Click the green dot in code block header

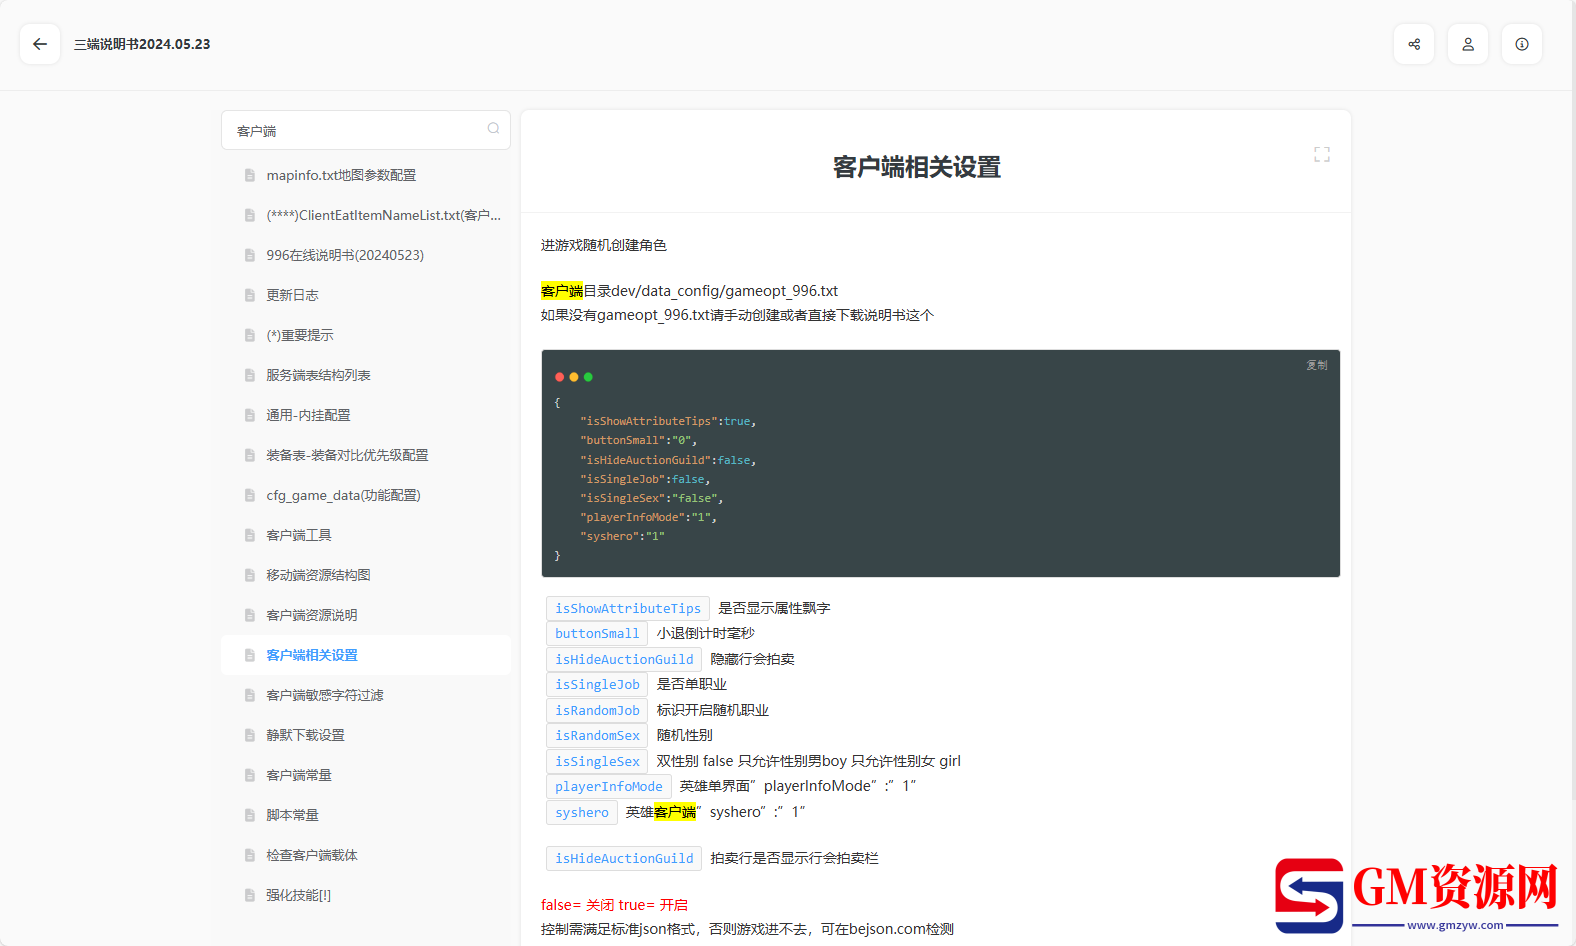588,377
